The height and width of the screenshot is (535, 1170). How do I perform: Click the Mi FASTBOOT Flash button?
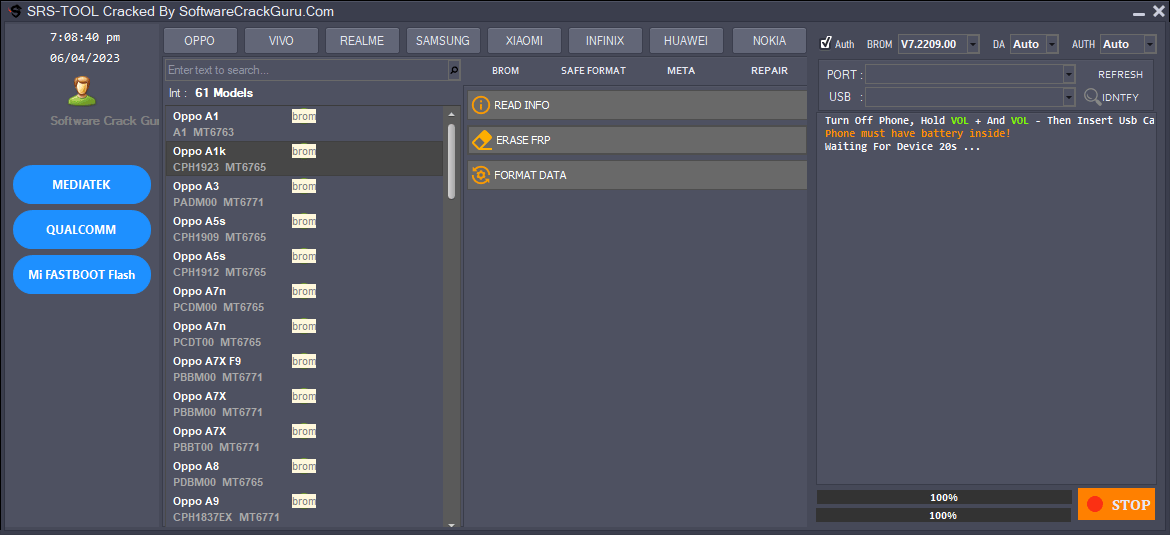[82, 274]
